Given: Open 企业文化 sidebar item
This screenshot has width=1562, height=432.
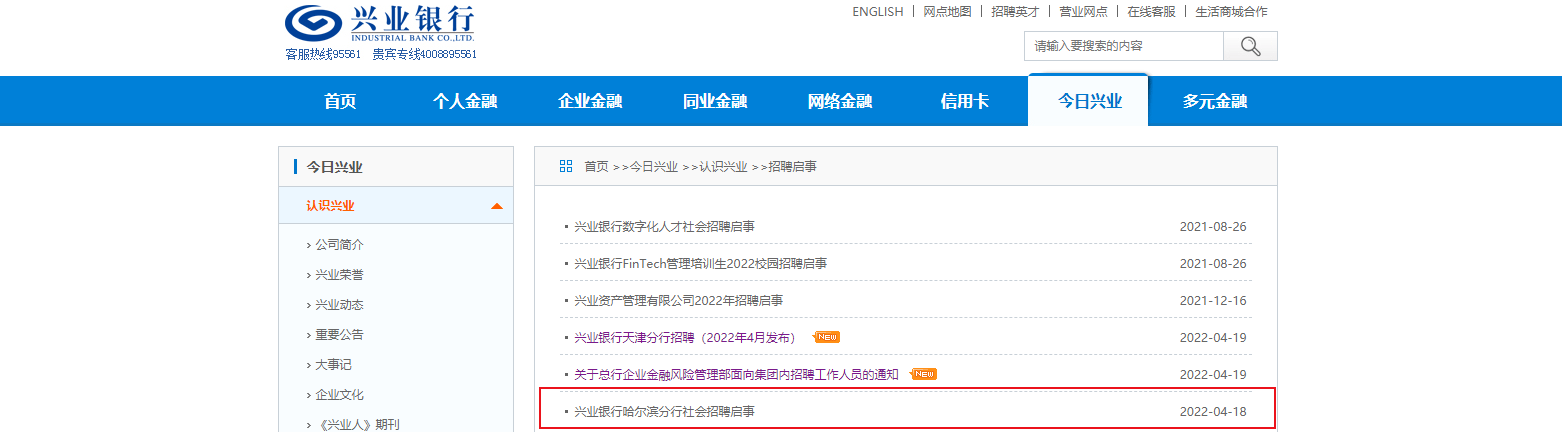Looking at the screenshot, I should (339, 395).
